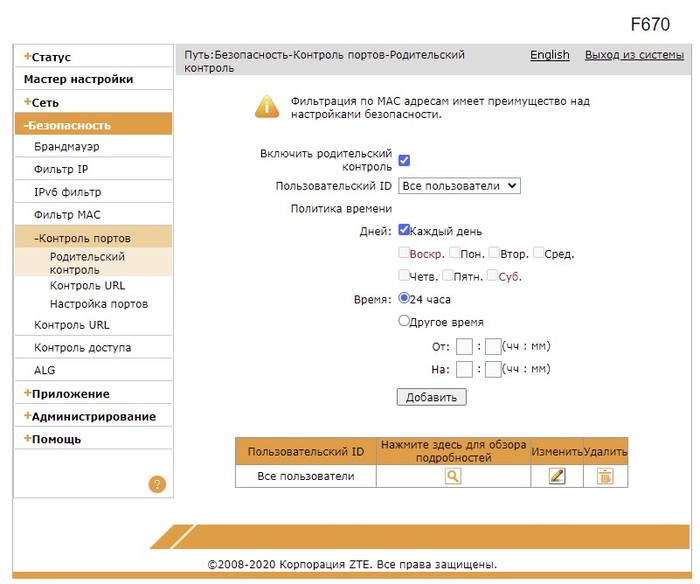Viewport: 700px width, 584px height.
Task: Open top-level Контроль URL below Настройка портов
Action: click(71, 325)
